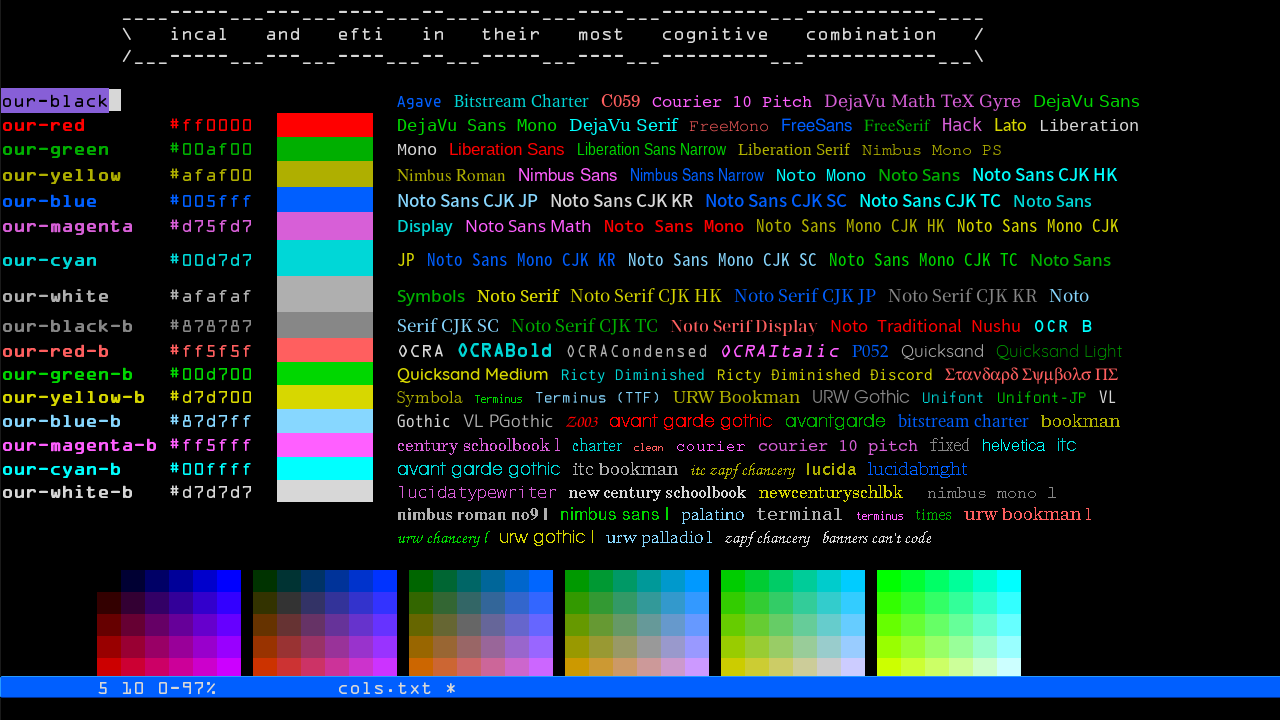1280x720 pixels.
Task: Click the 'cols.txt *' buffer name
Action: click(x=397, y=688)
